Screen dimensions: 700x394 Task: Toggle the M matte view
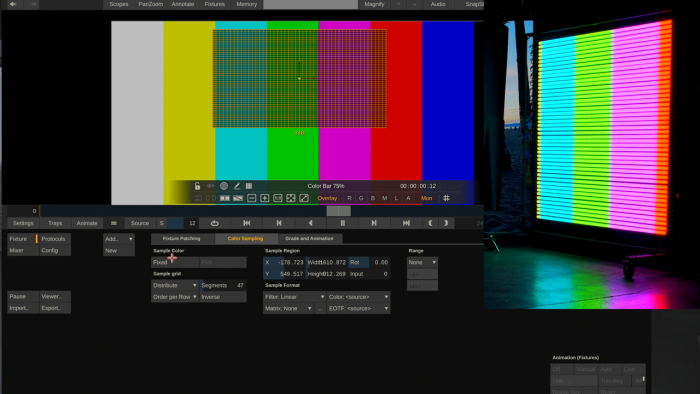[x=384, y=198]
